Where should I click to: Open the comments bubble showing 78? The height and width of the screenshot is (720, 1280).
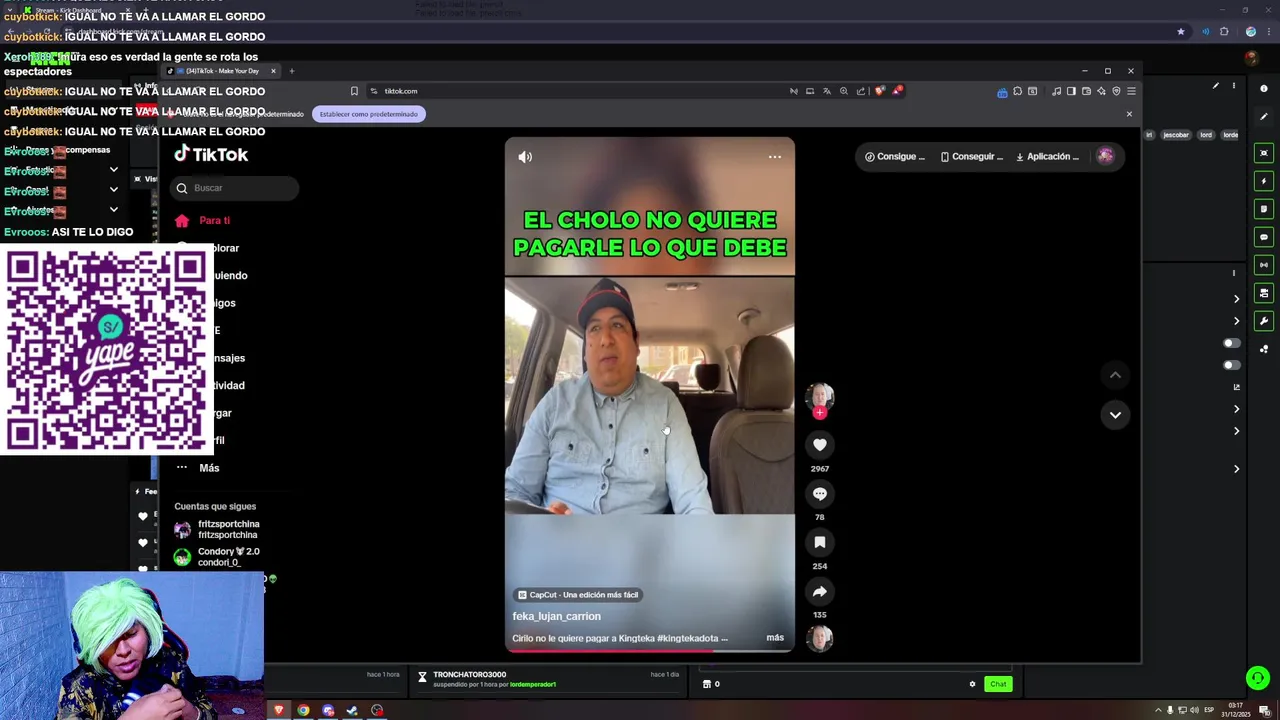[x=819, y=494]
